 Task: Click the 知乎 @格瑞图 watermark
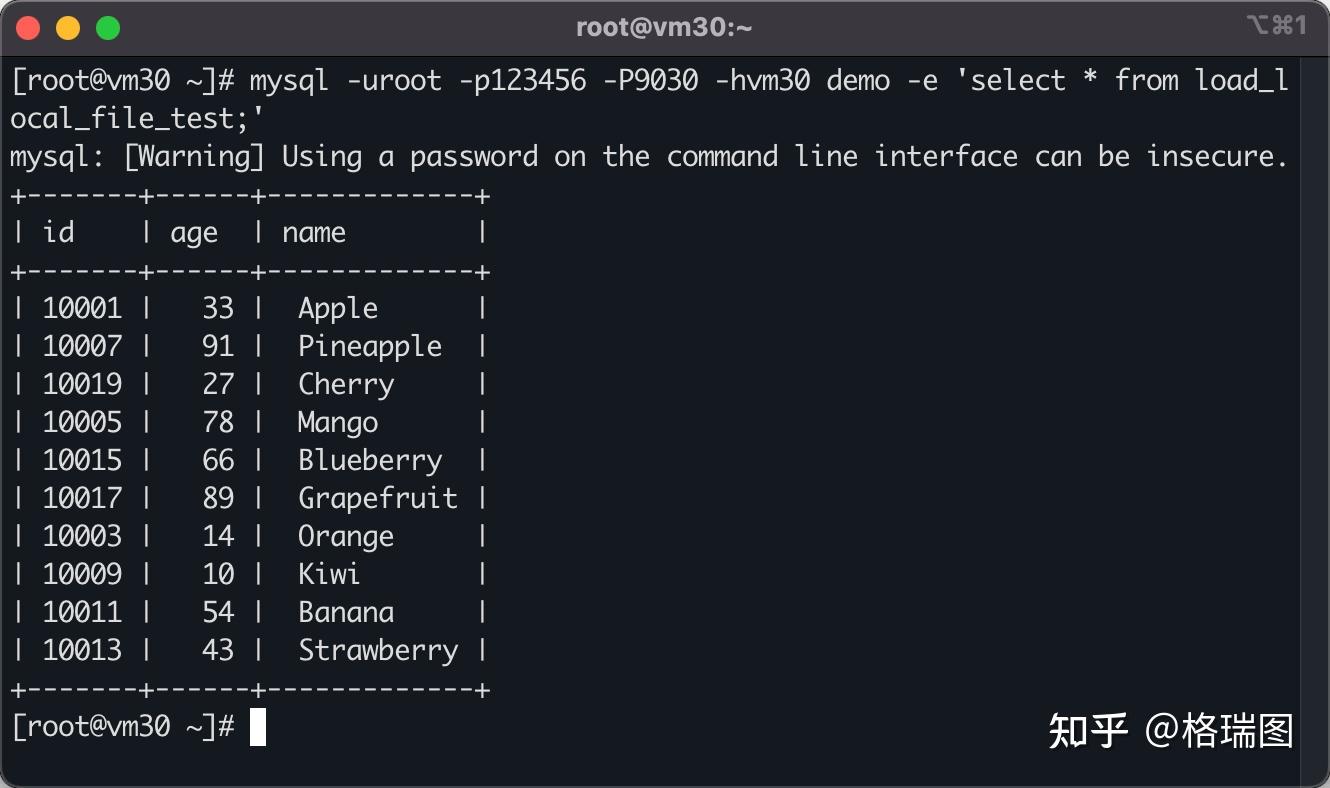click(x=1170, y=731)
